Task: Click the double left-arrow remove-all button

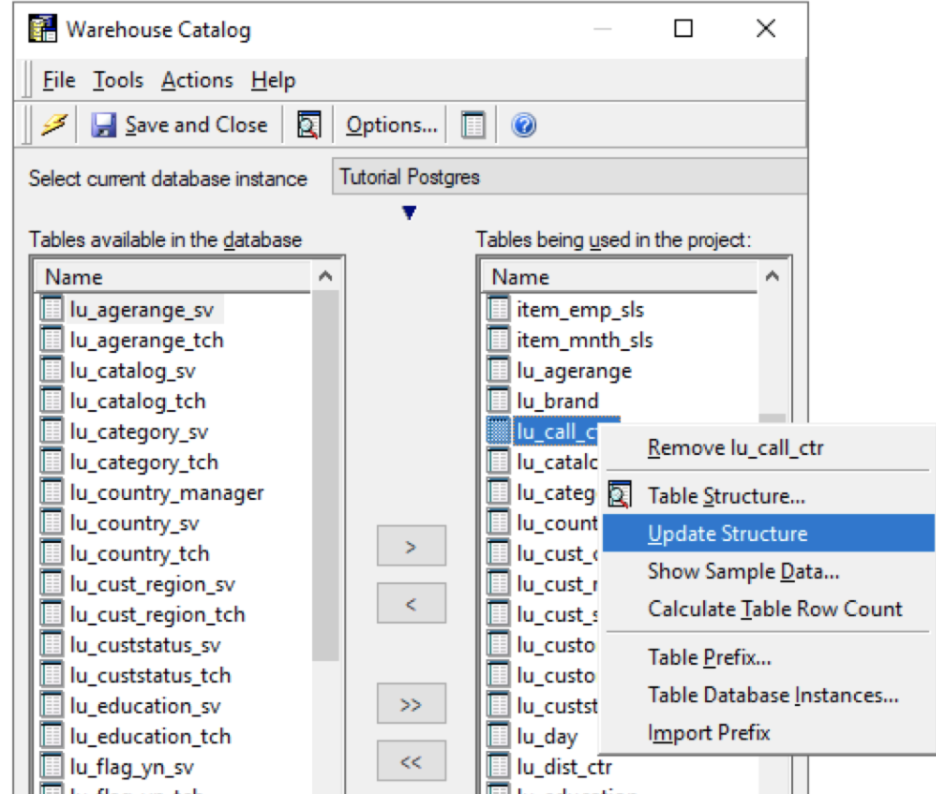Action: (410, 761)
